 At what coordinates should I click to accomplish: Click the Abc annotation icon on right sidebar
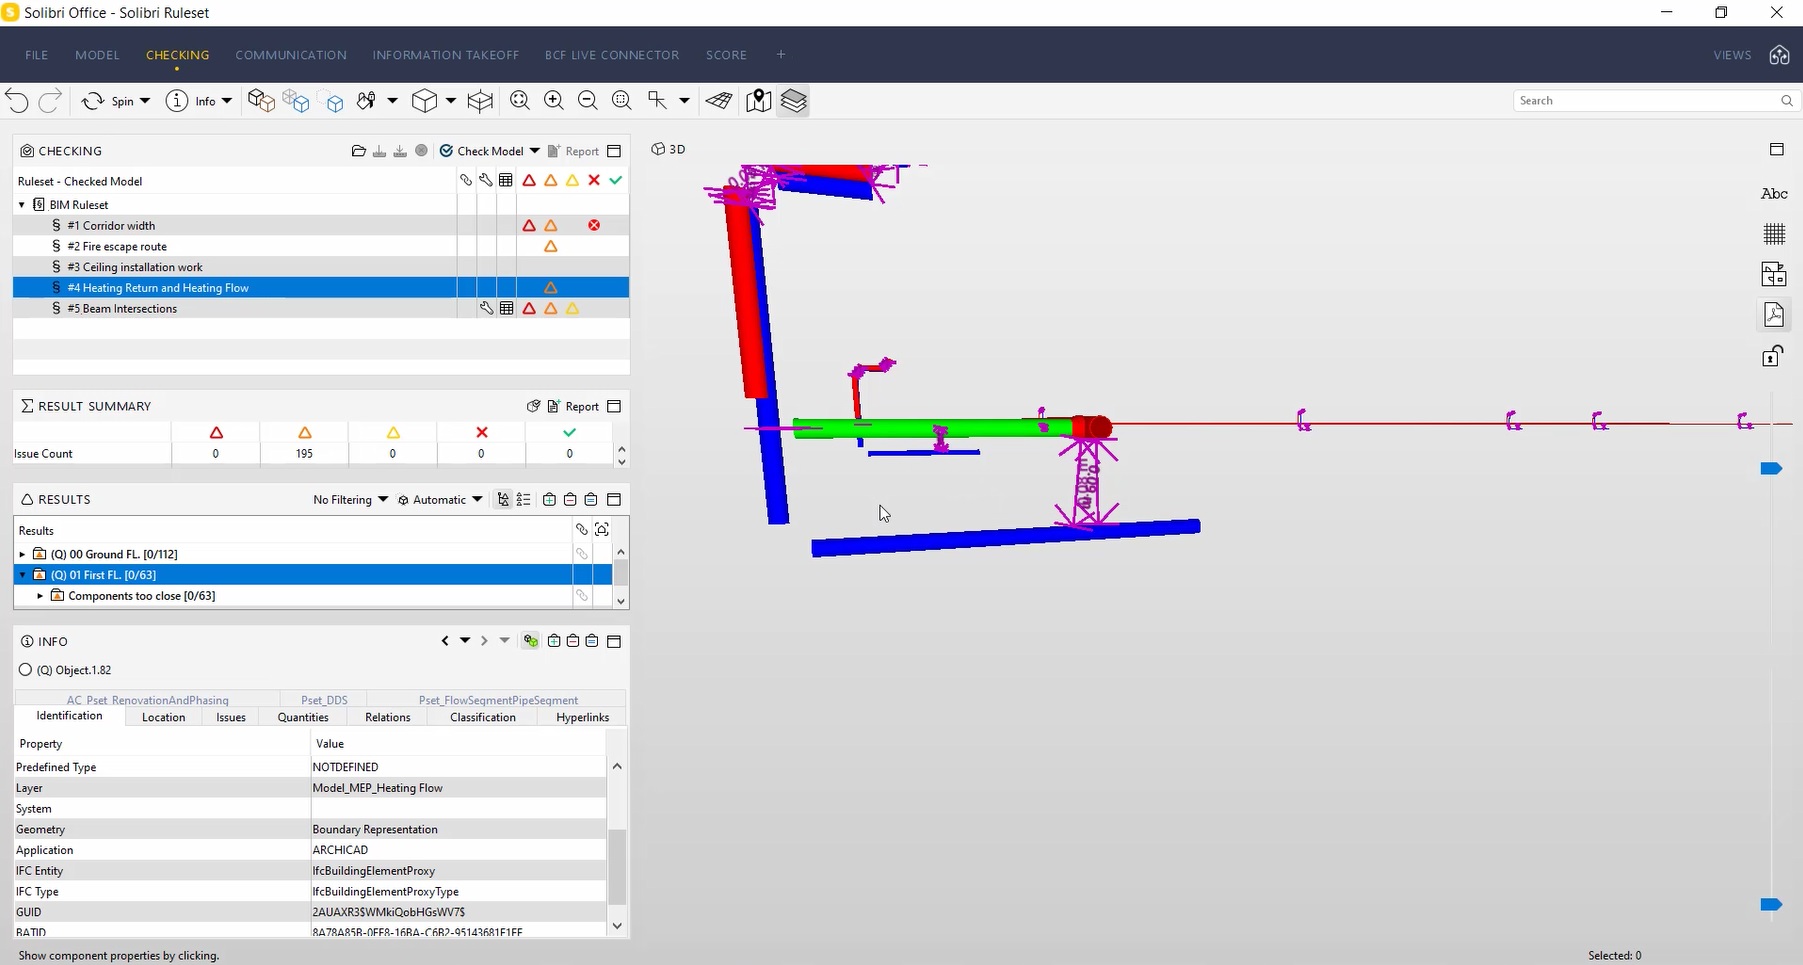1774,194
